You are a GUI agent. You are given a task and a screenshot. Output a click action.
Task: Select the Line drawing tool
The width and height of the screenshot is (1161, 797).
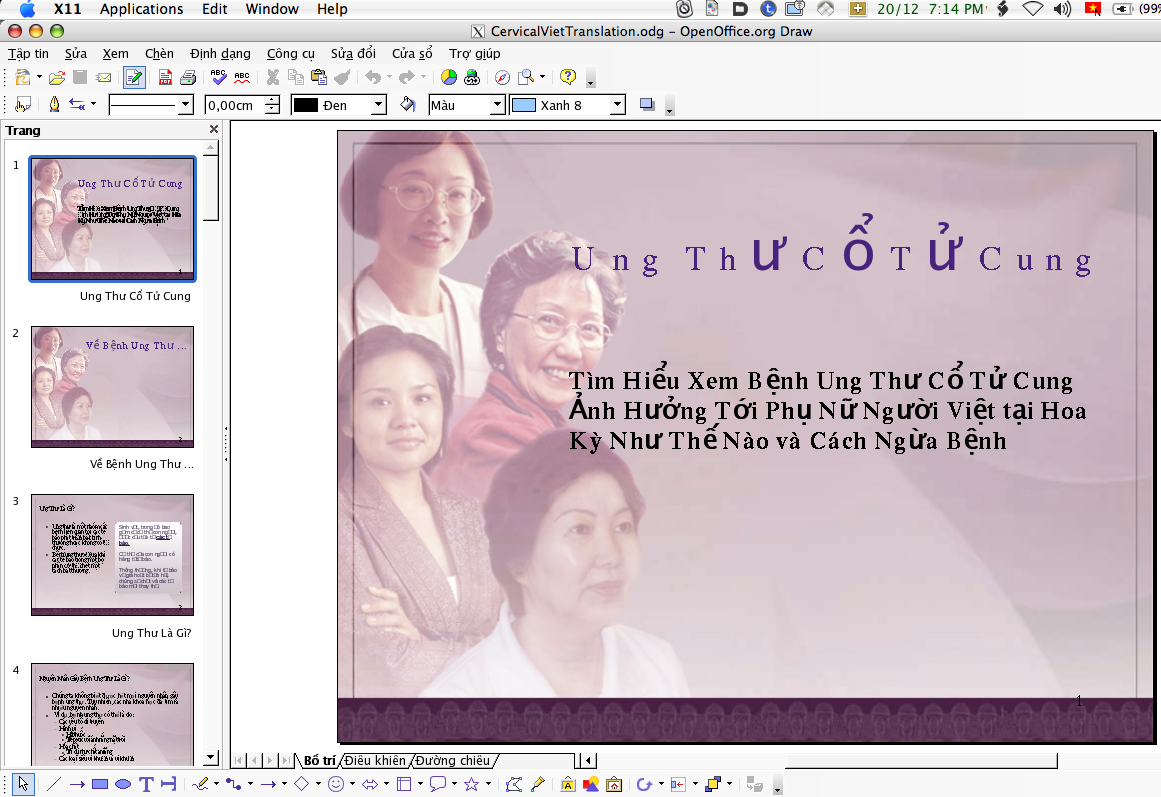click(x=54, y=784)
